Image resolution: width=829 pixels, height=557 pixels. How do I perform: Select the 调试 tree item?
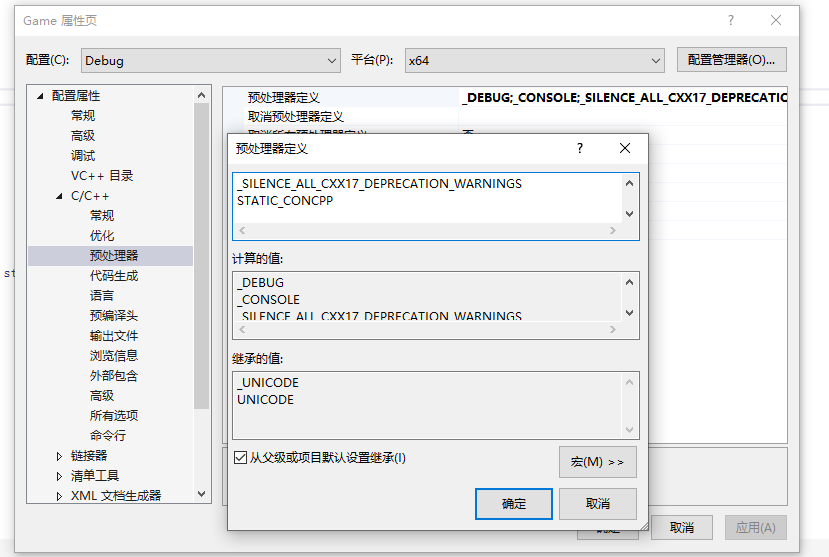click(83, 156)
